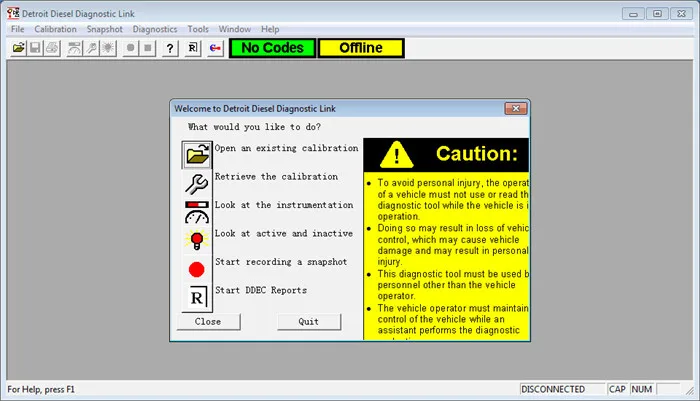Click the instrumentation gauge icon in dialog
The width and height of the screenshot is (700, 401).
click(197, 212)
